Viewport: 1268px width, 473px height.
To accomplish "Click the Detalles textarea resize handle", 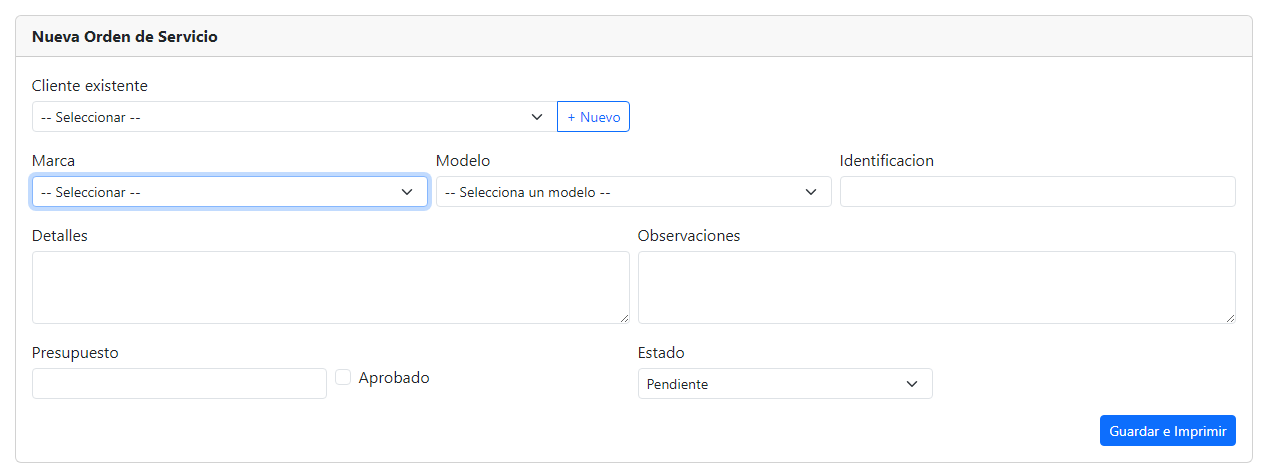I will click(624, 318).
